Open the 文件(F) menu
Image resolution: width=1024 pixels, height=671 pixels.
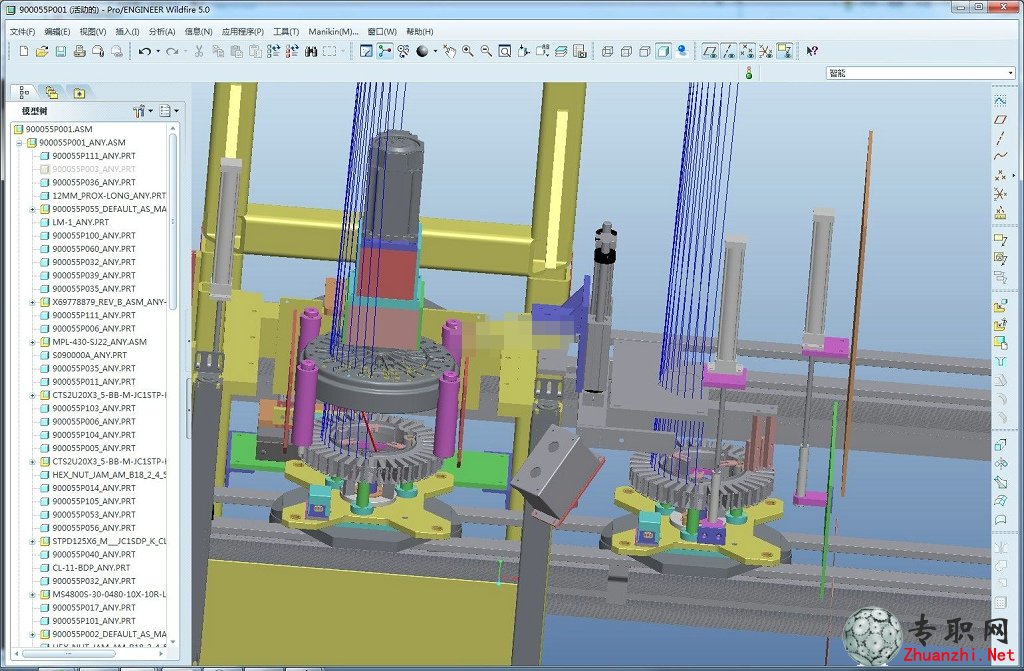pyautogui.click(x=22, y=31)
